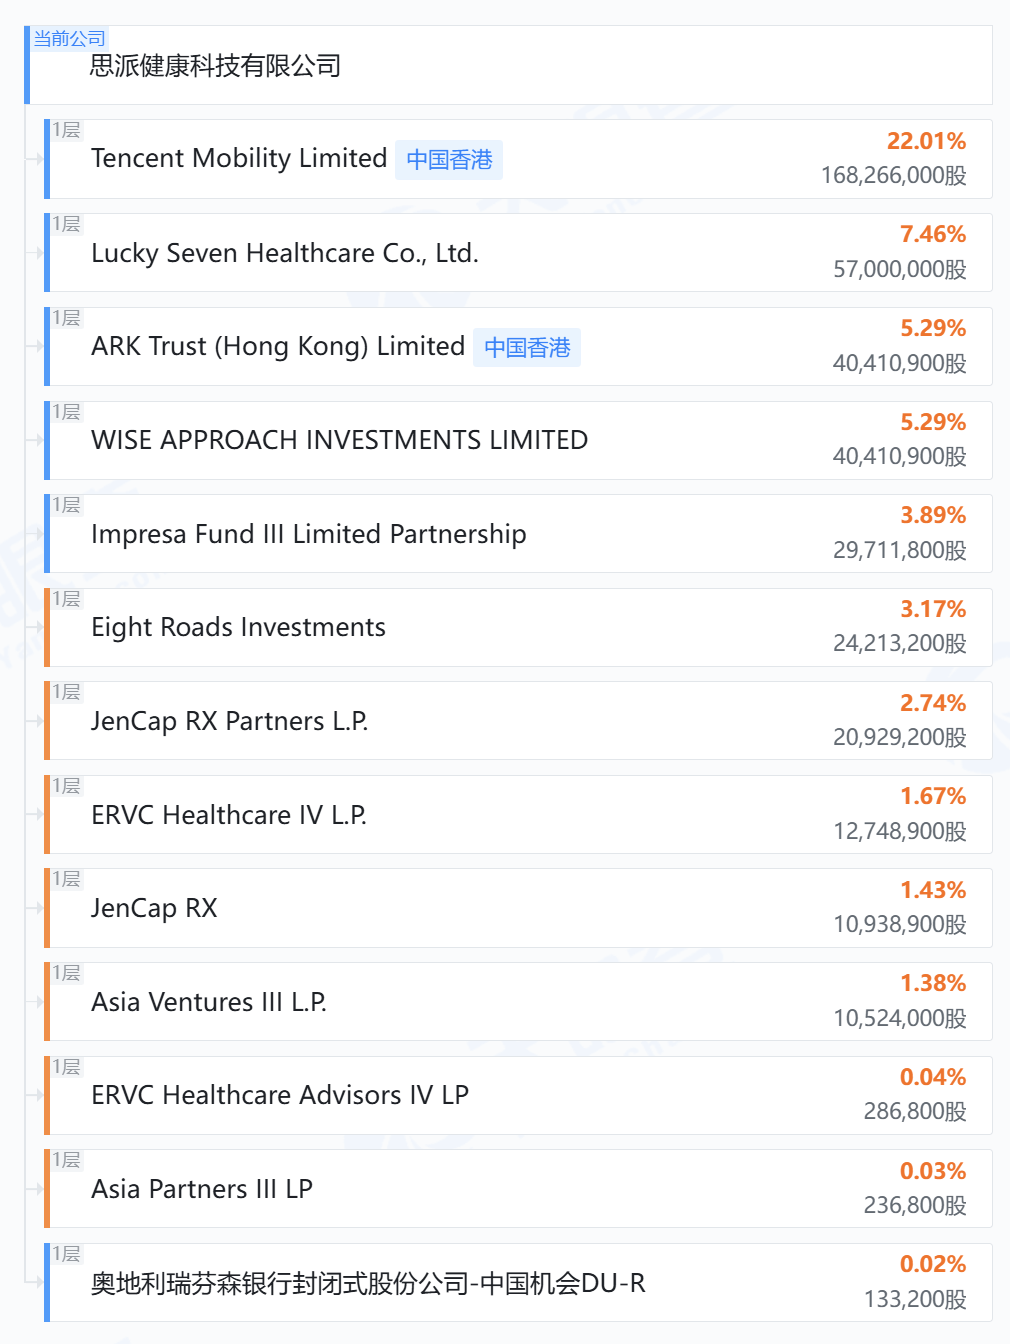
Task: Click the 中国香港 tag beside Tencent Mobility
Action: click(x=449, y=160)
